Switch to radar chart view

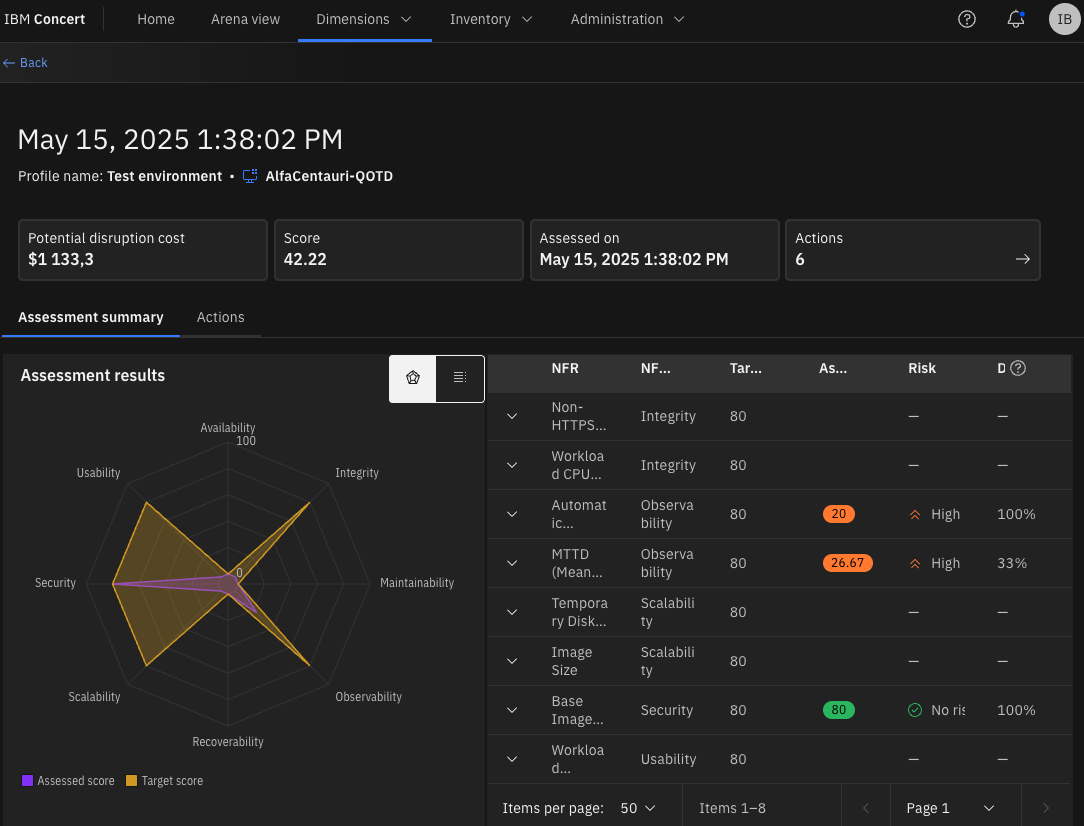point(413,377)
